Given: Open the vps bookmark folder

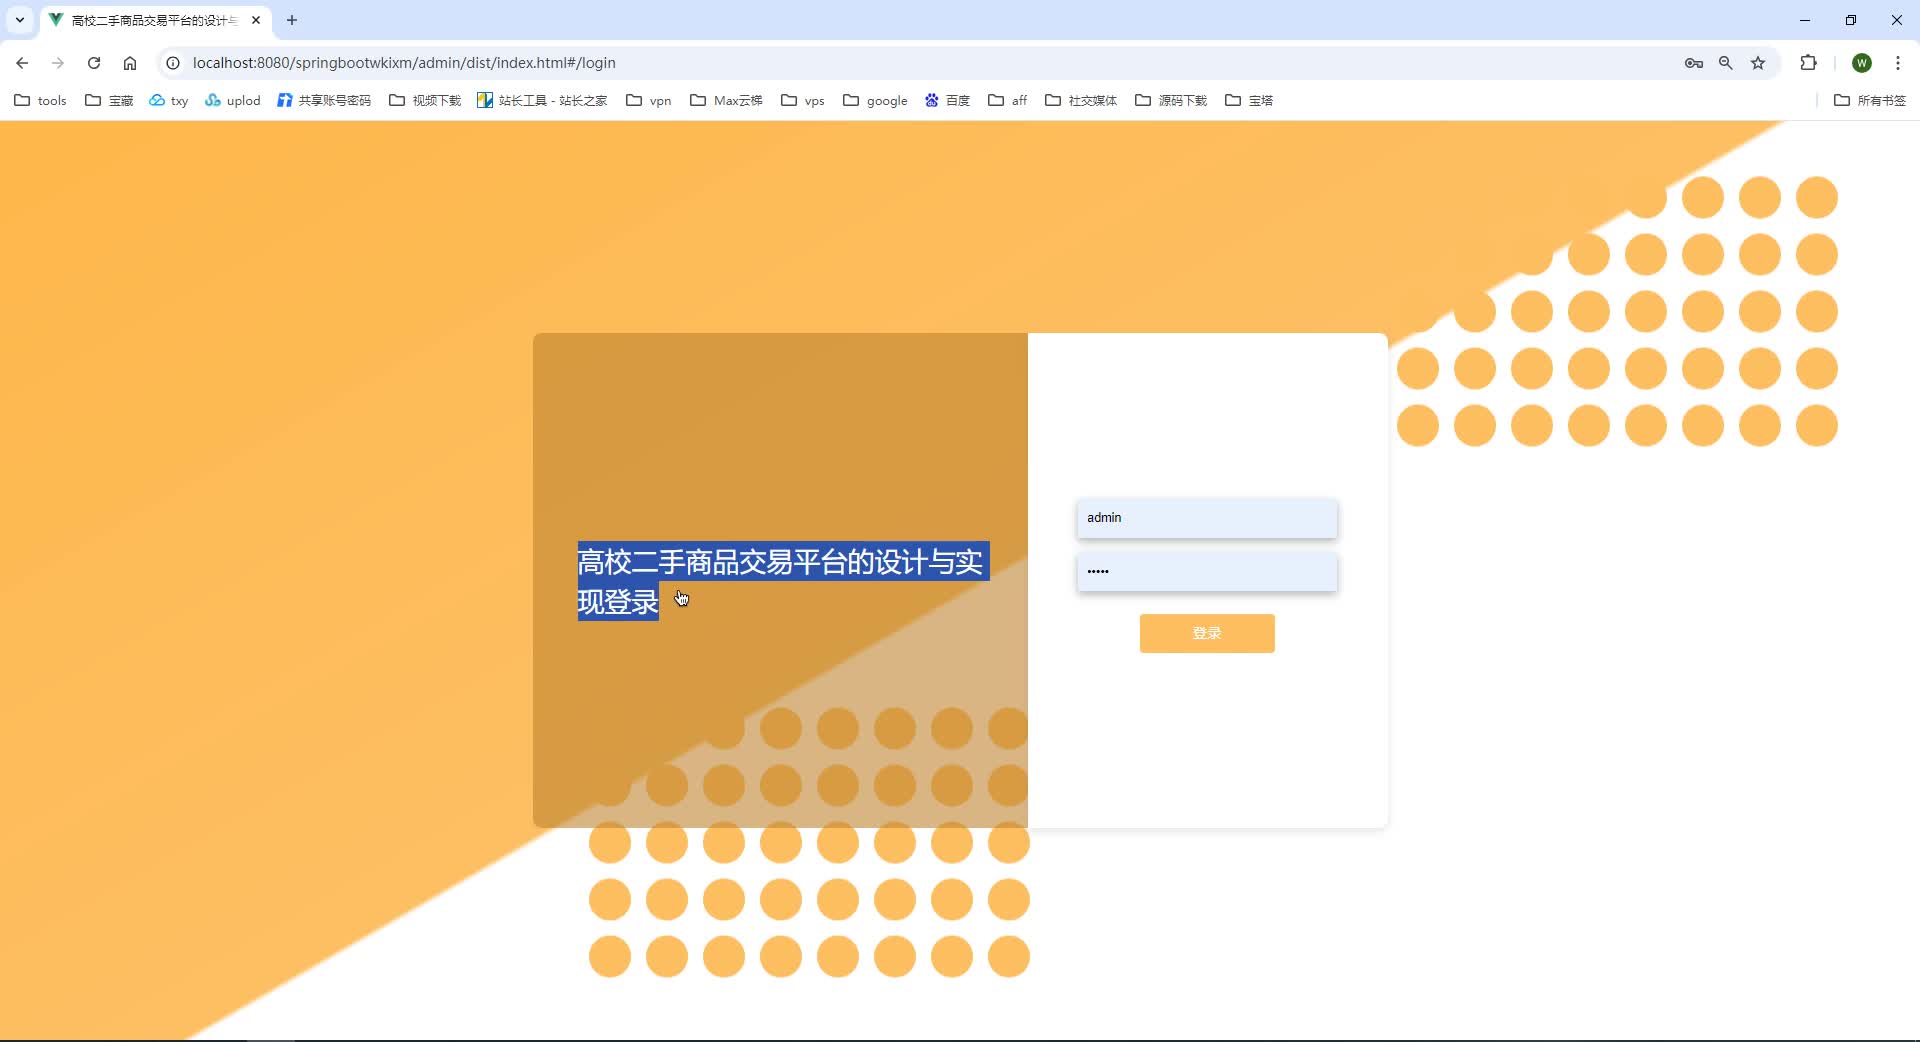Looking at the screenshot, I should 803,100.
